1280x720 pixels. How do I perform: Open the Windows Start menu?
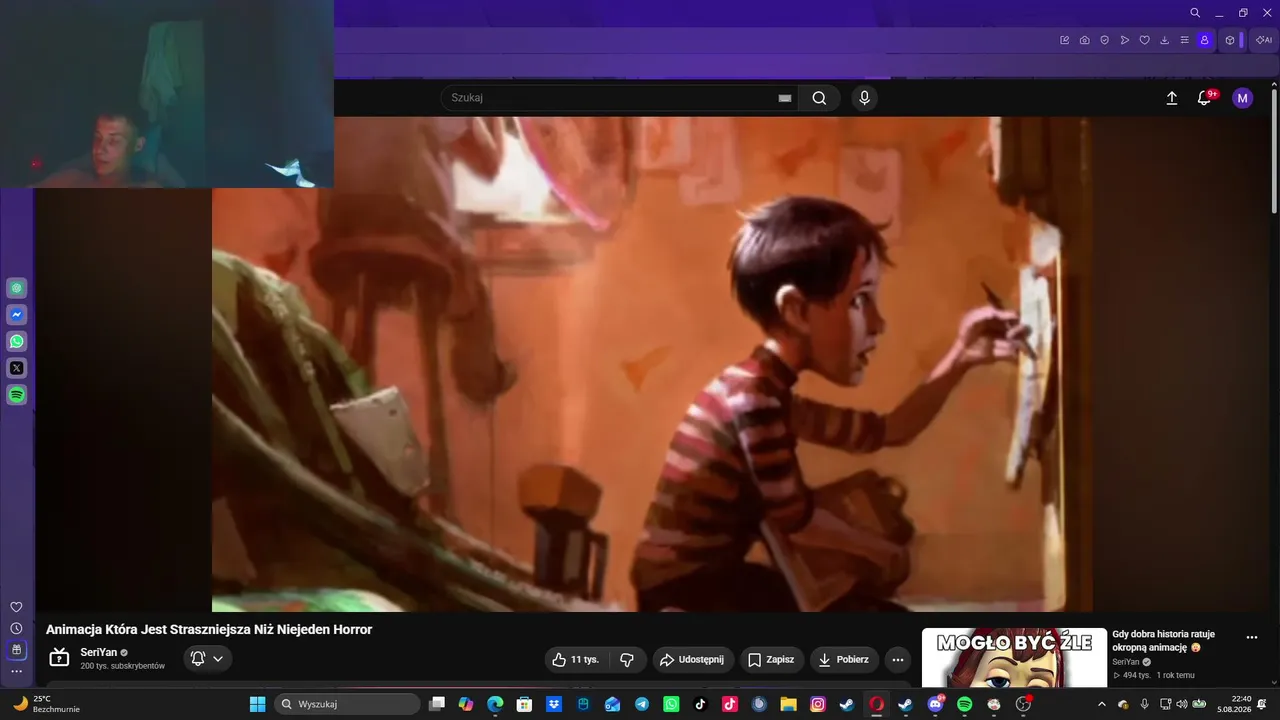pos(257,704)
